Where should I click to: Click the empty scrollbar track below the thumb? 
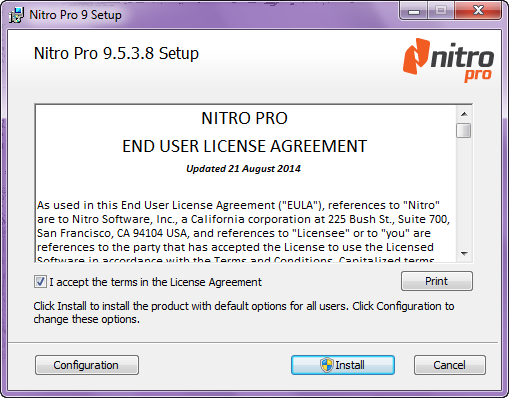pos(464,192)
